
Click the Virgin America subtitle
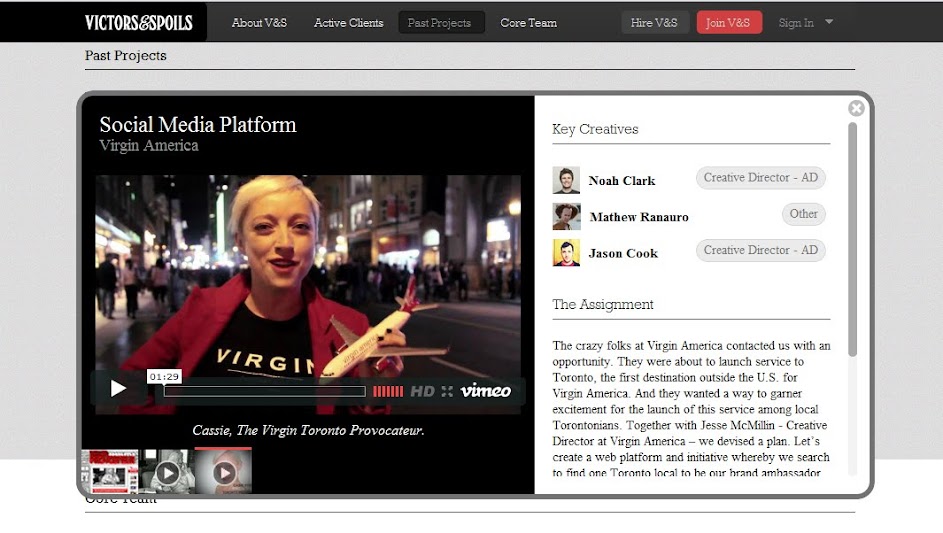149,146
